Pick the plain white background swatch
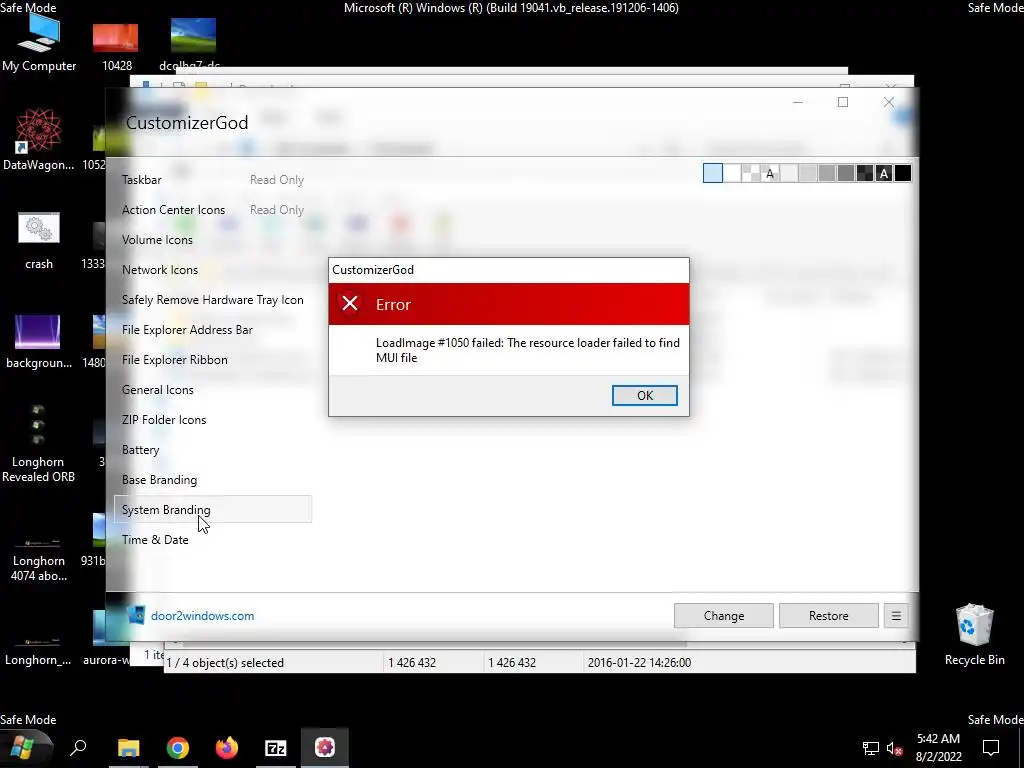1024x768 pixels. [x=732, y=173]
